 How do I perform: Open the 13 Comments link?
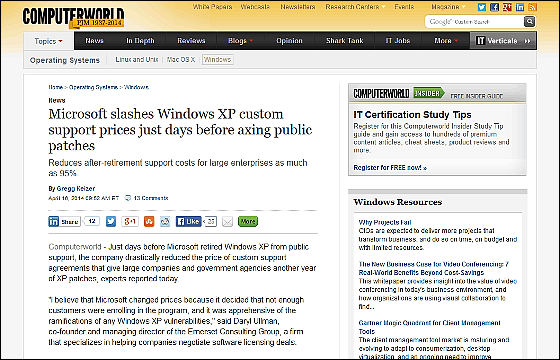151,198
